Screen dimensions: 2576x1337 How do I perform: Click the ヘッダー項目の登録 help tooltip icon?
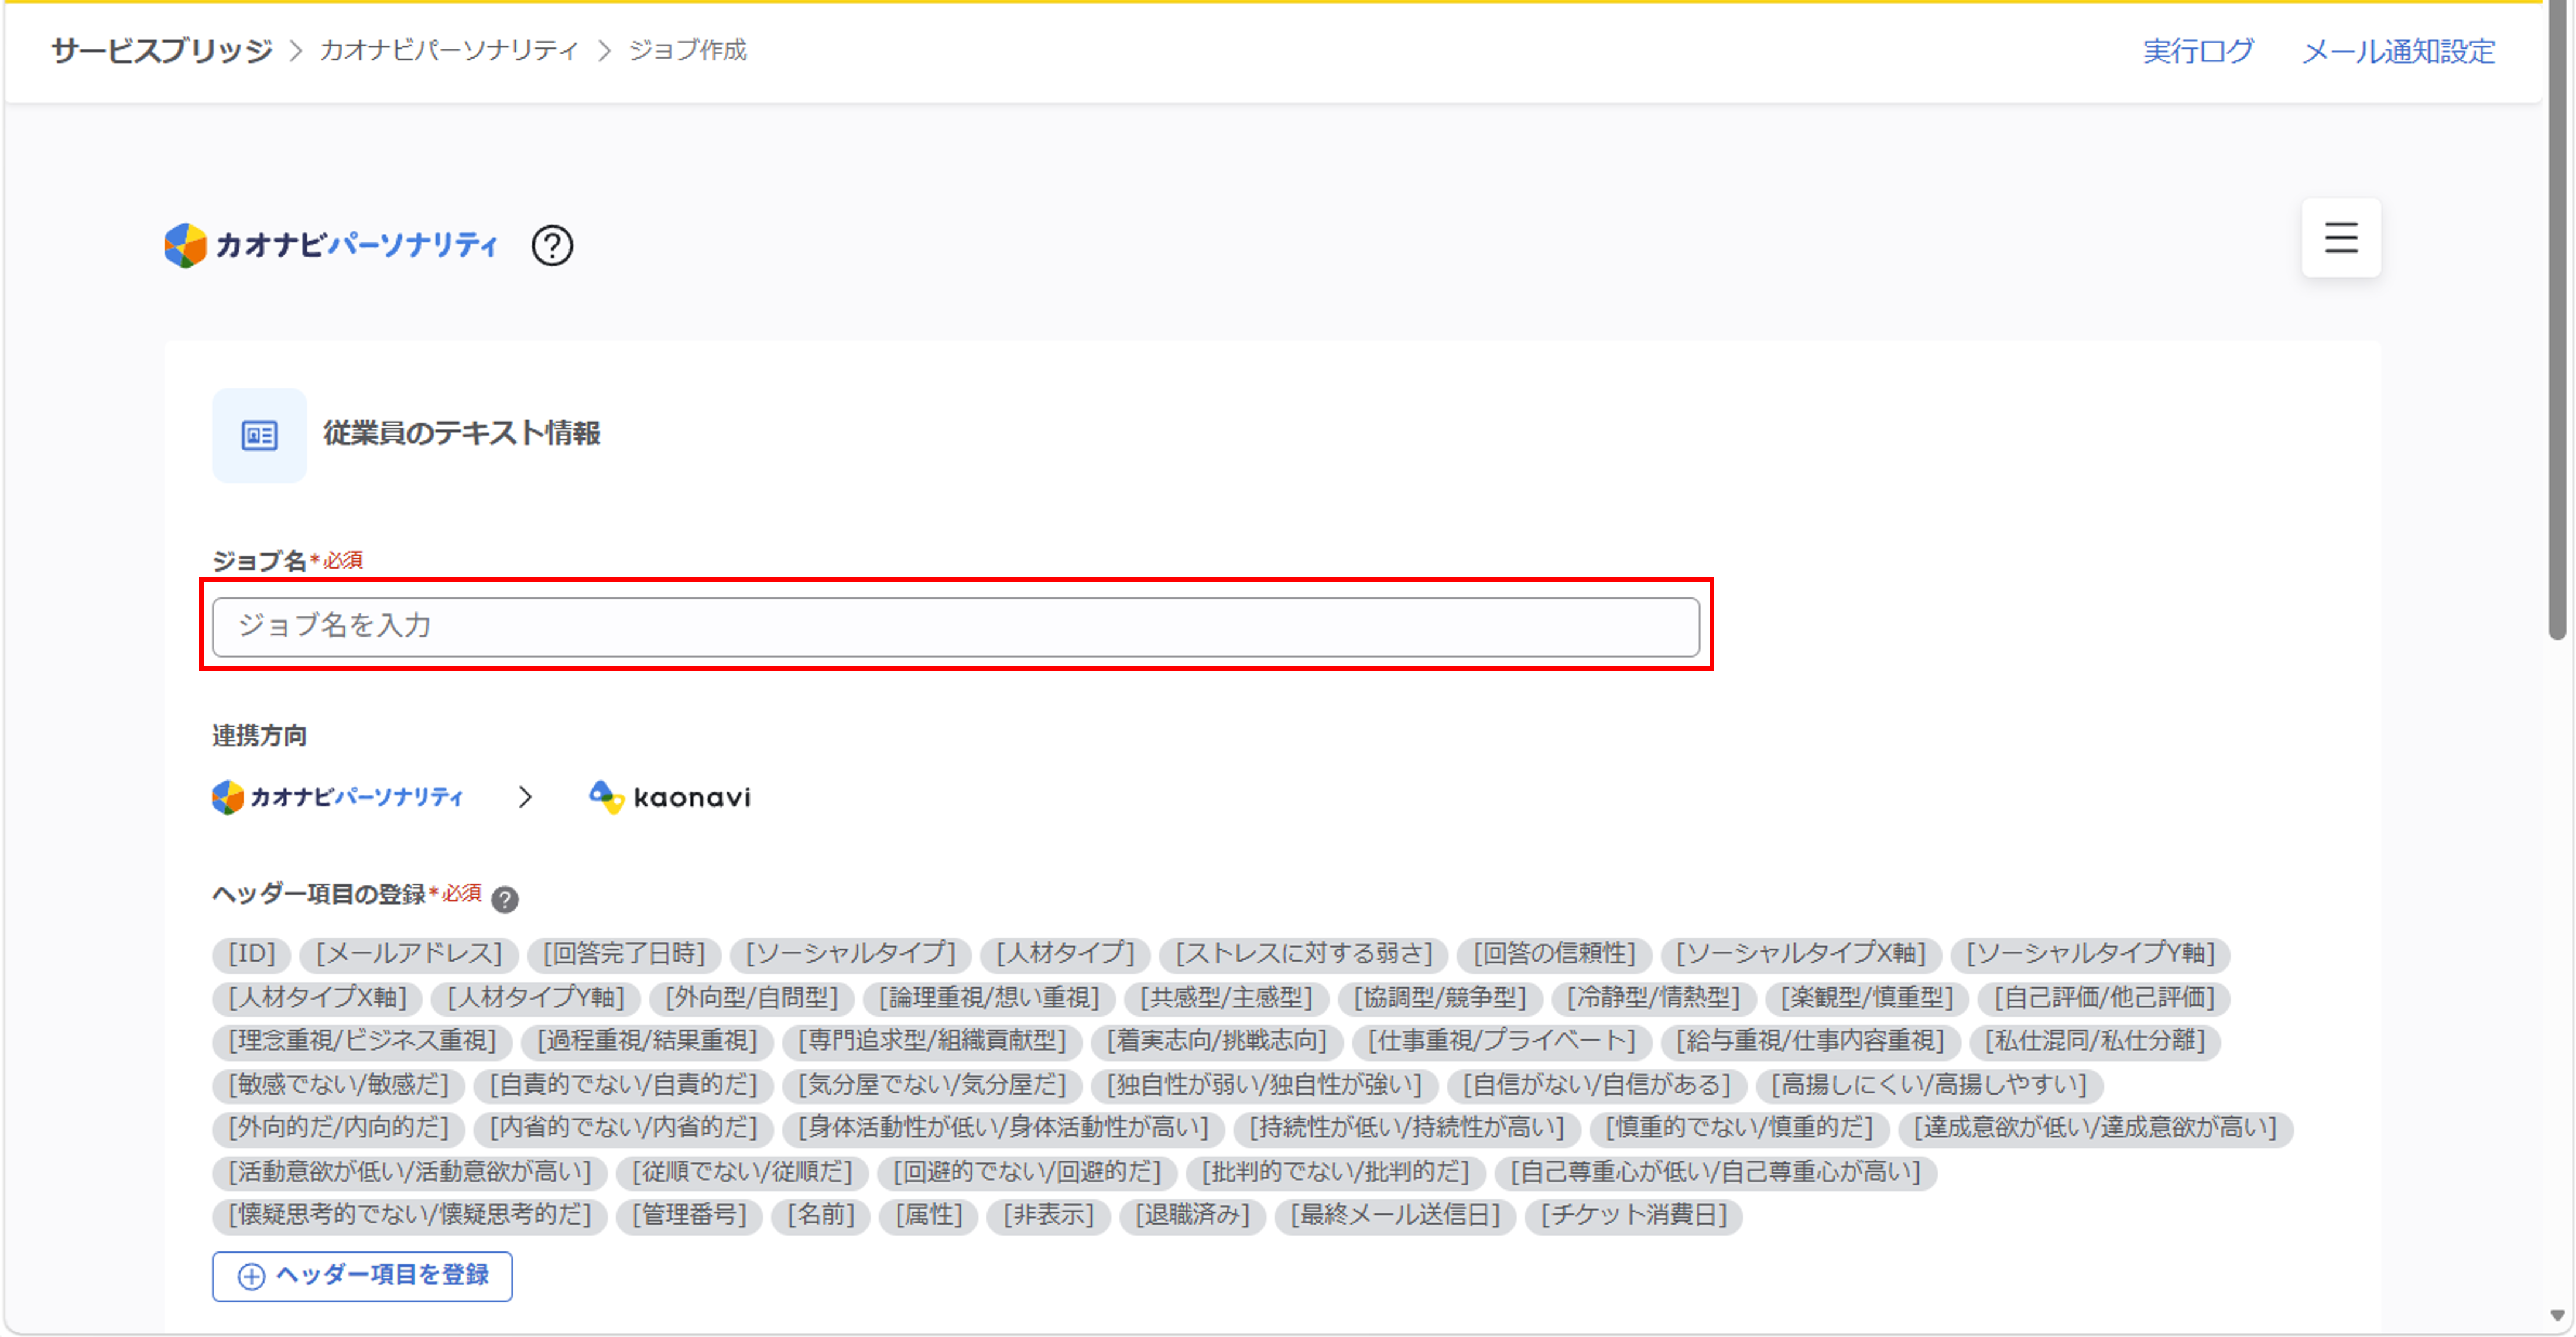click(505, 899)
